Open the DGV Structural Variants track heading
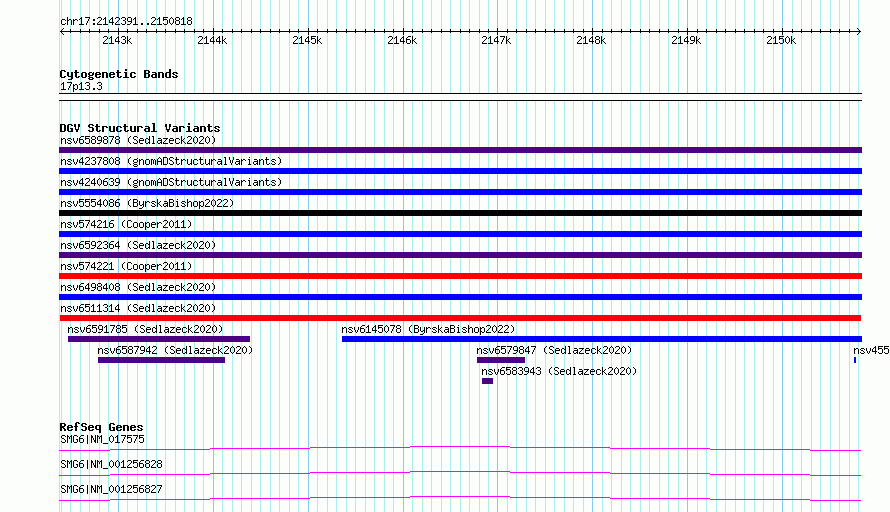The image size is (890, 512). 140,128
